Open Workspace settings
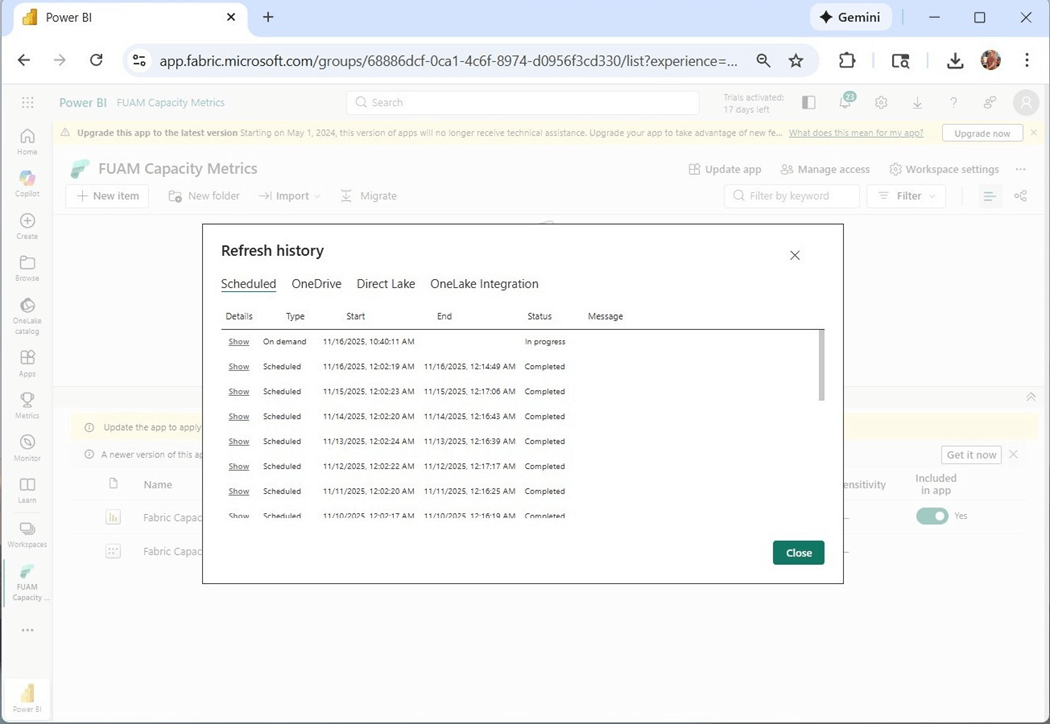1050x724 pixels. tap(944, 169)
